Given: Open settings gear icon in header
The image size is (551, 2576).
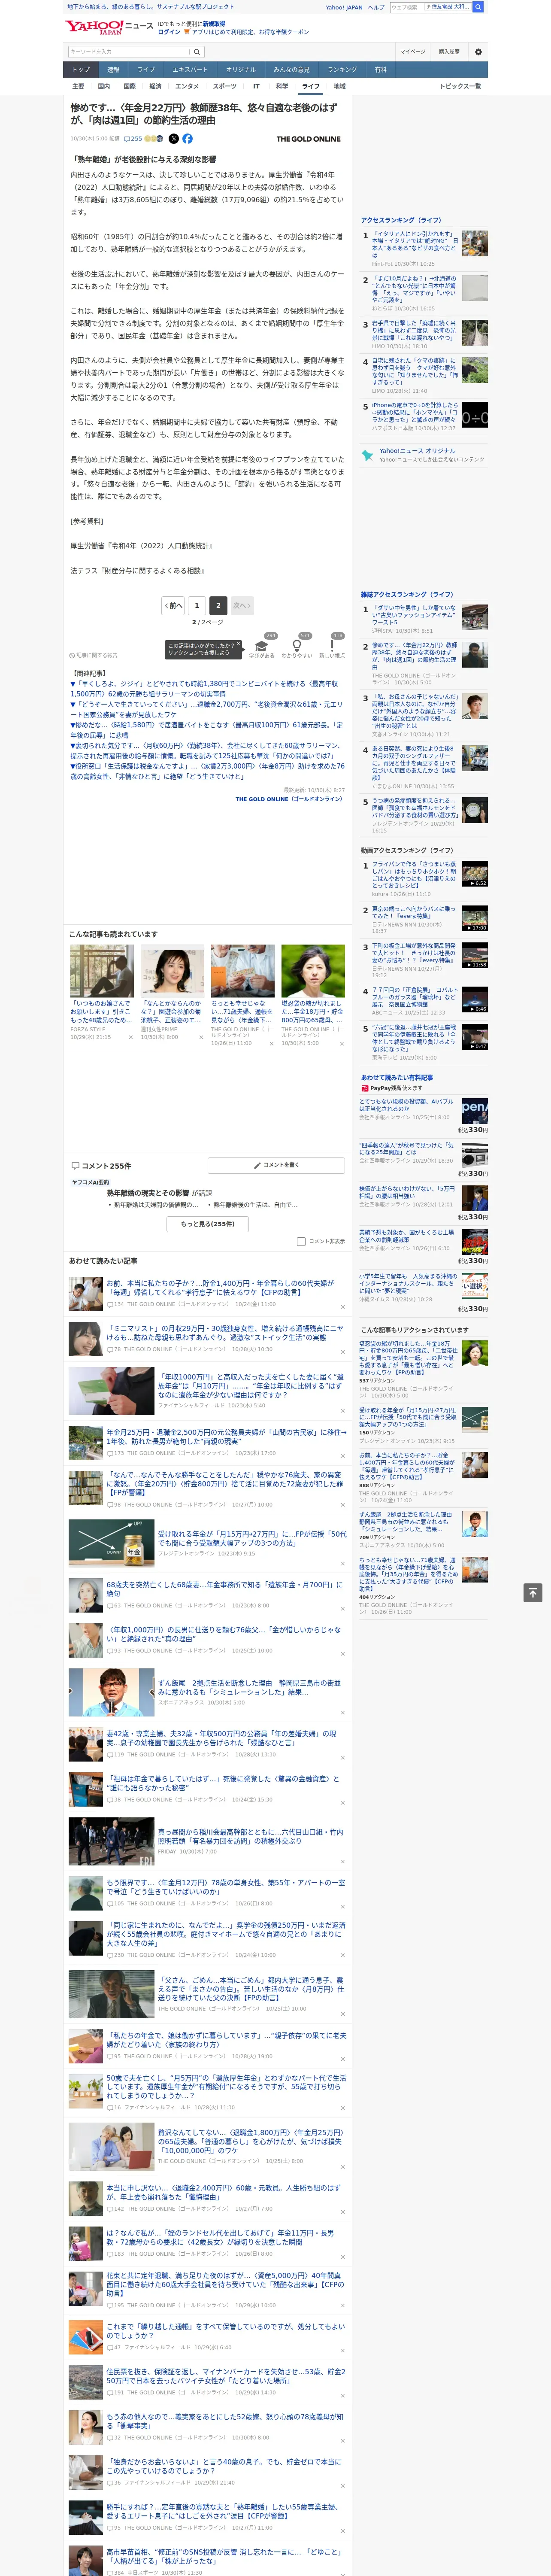Looking at the screenshot, I should pos(478,51).
